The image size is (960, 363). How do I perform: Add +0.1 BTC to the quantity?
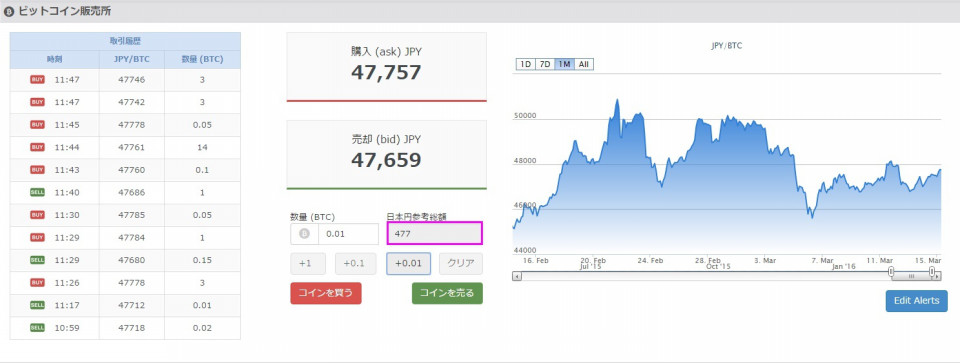point(355,264)
